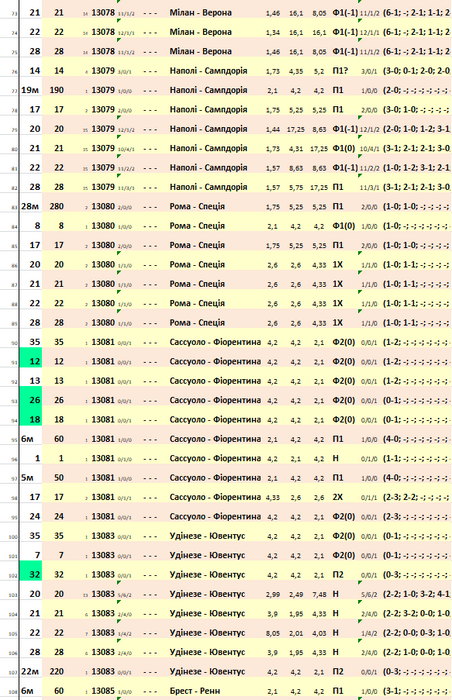Select row header 86
The height and width of the screenshot is (700, 452).
pos(13,266)
